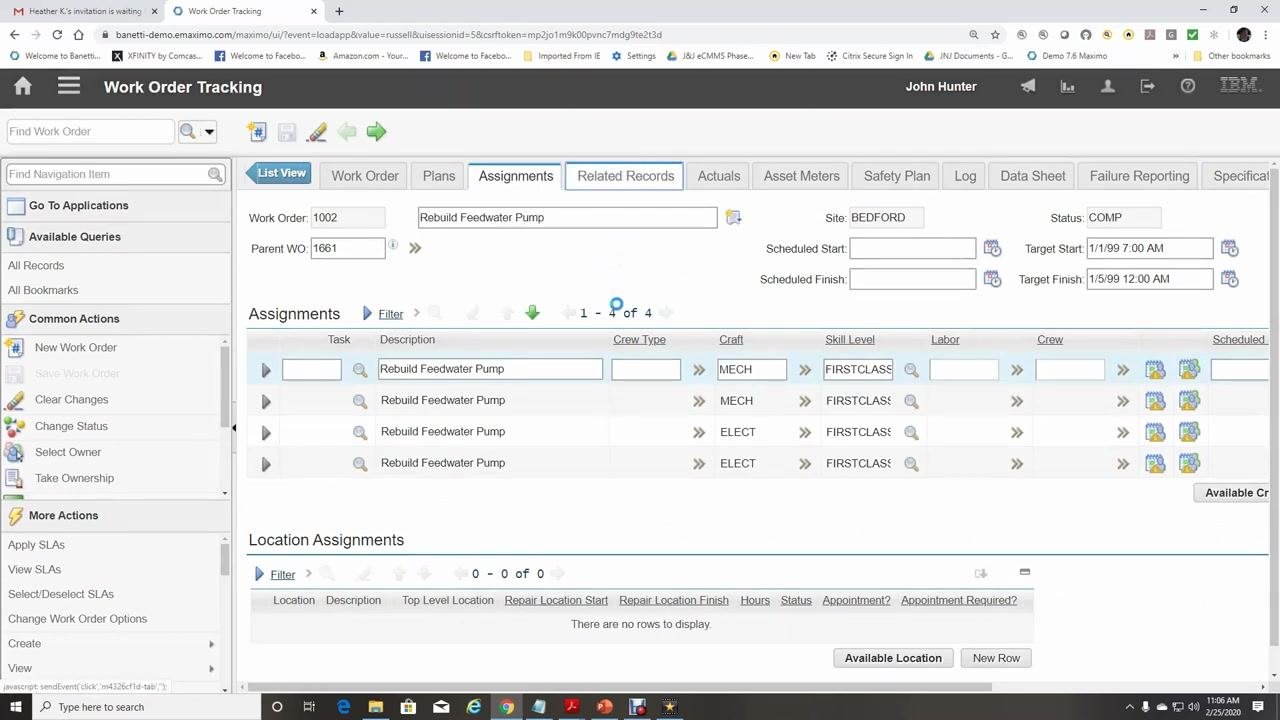The image size is (1280, 720).
Task: Click Apply SLAs under More Actions
Action: pos(36,545)
